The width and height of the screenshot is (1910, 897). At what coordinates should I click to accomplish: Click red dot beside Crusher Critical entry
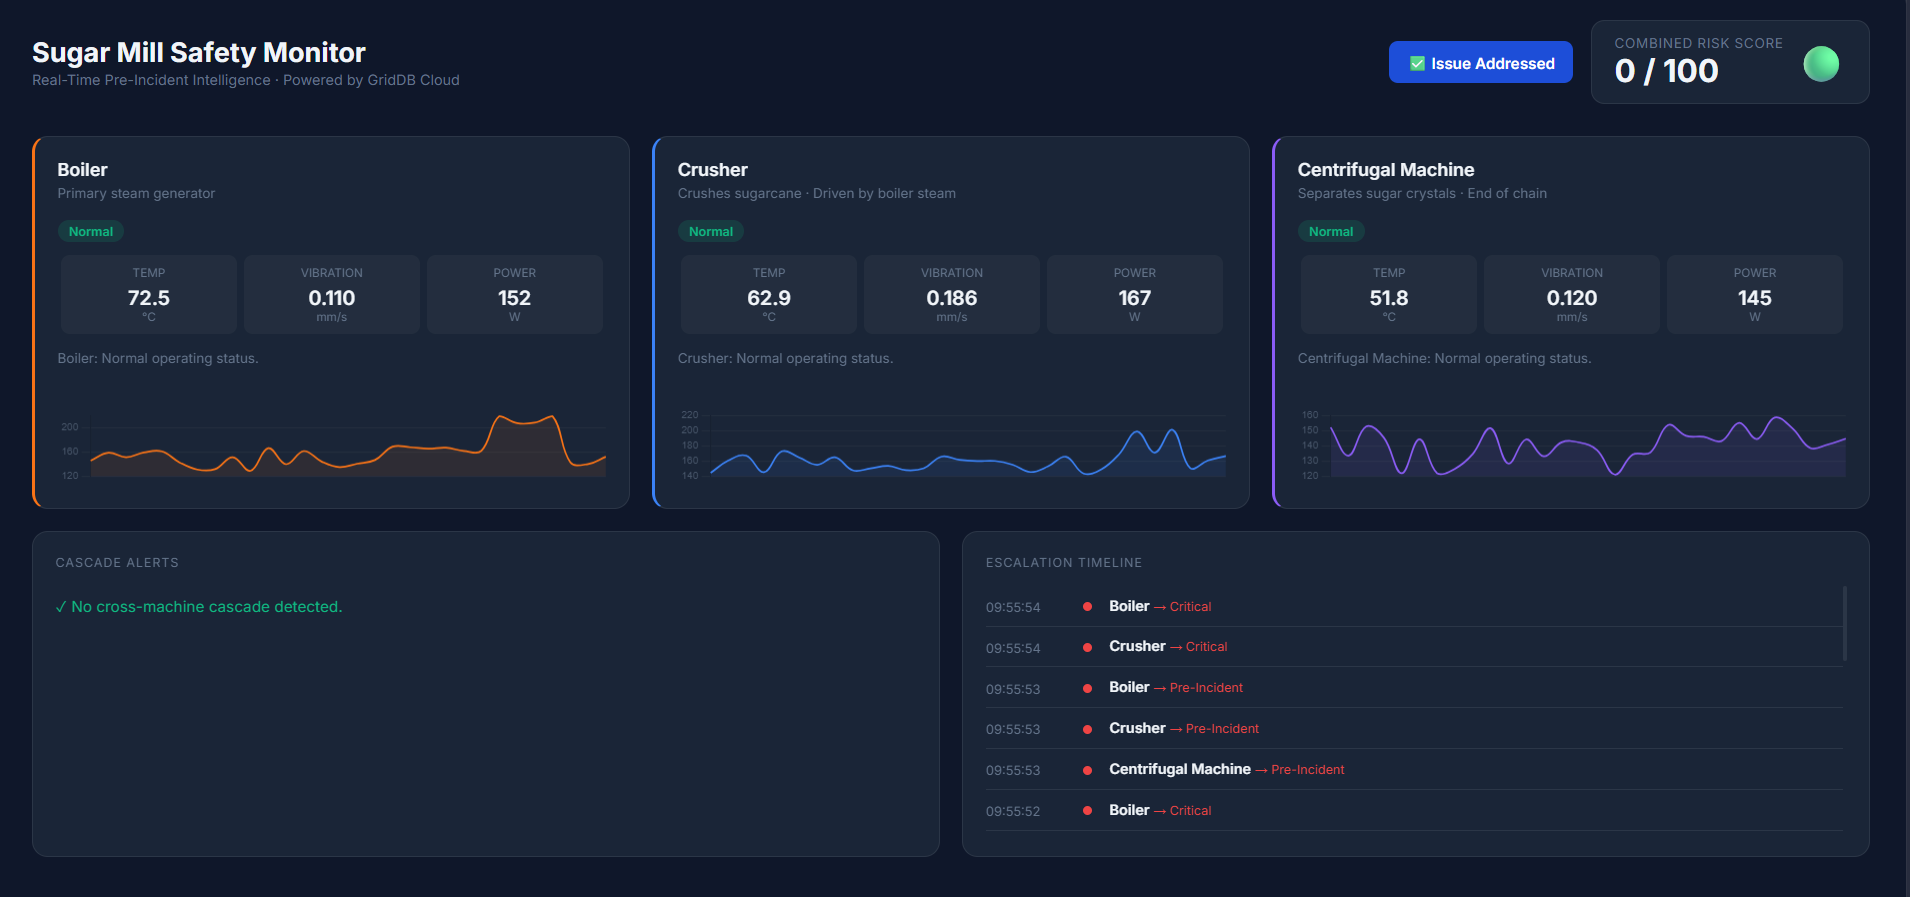point(1087,647)
